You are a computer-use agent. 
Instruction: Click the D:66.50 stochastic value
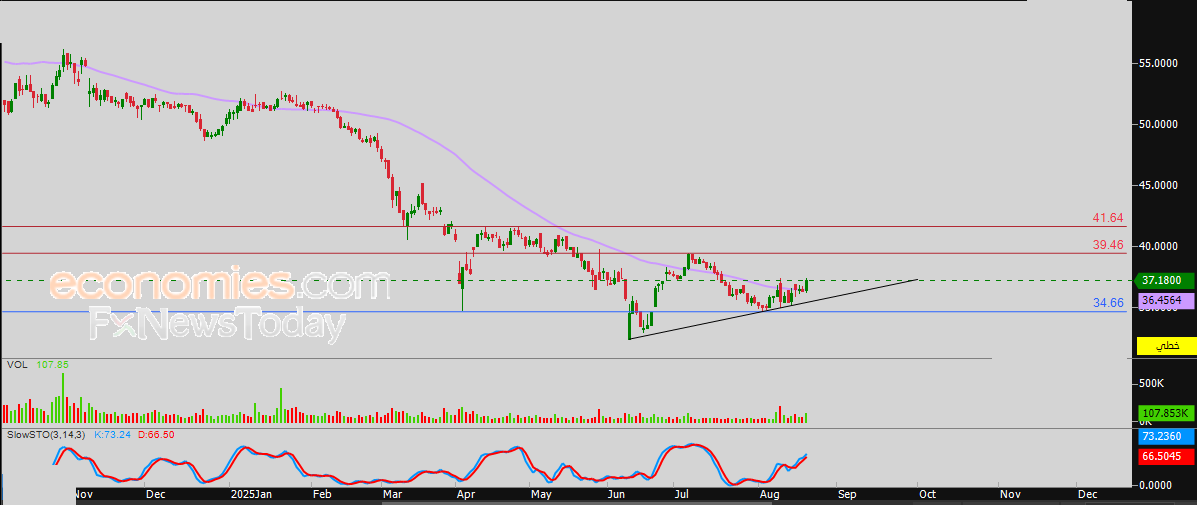(x=156, y=434)
